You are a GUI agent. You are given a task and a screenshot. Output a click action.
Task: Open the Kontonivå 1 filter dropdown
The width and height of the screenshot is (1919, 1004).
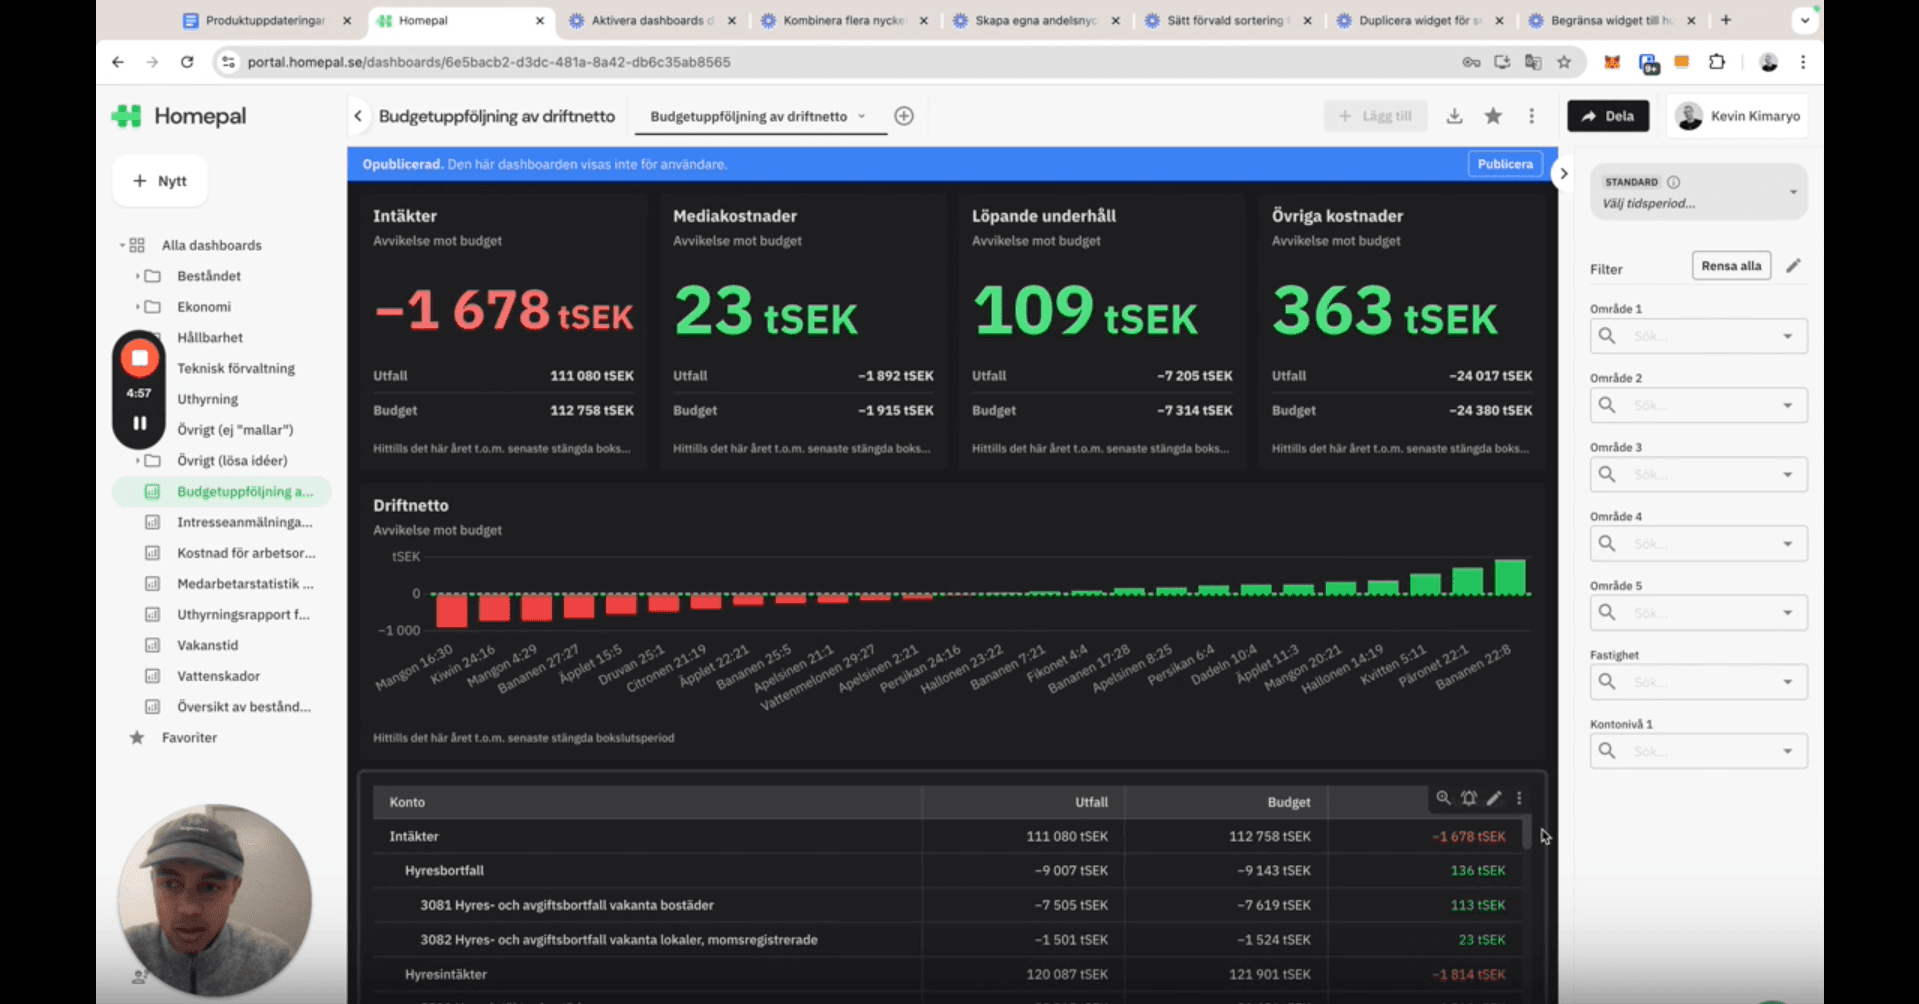pos(1698,751)
